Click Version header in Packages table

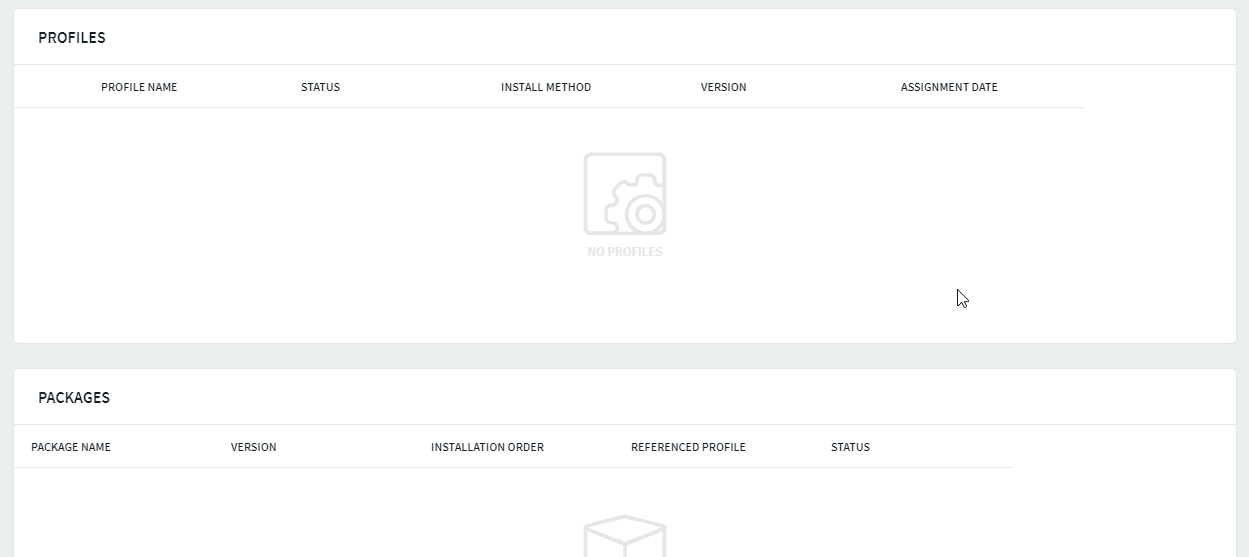click(x=253, y=447)
